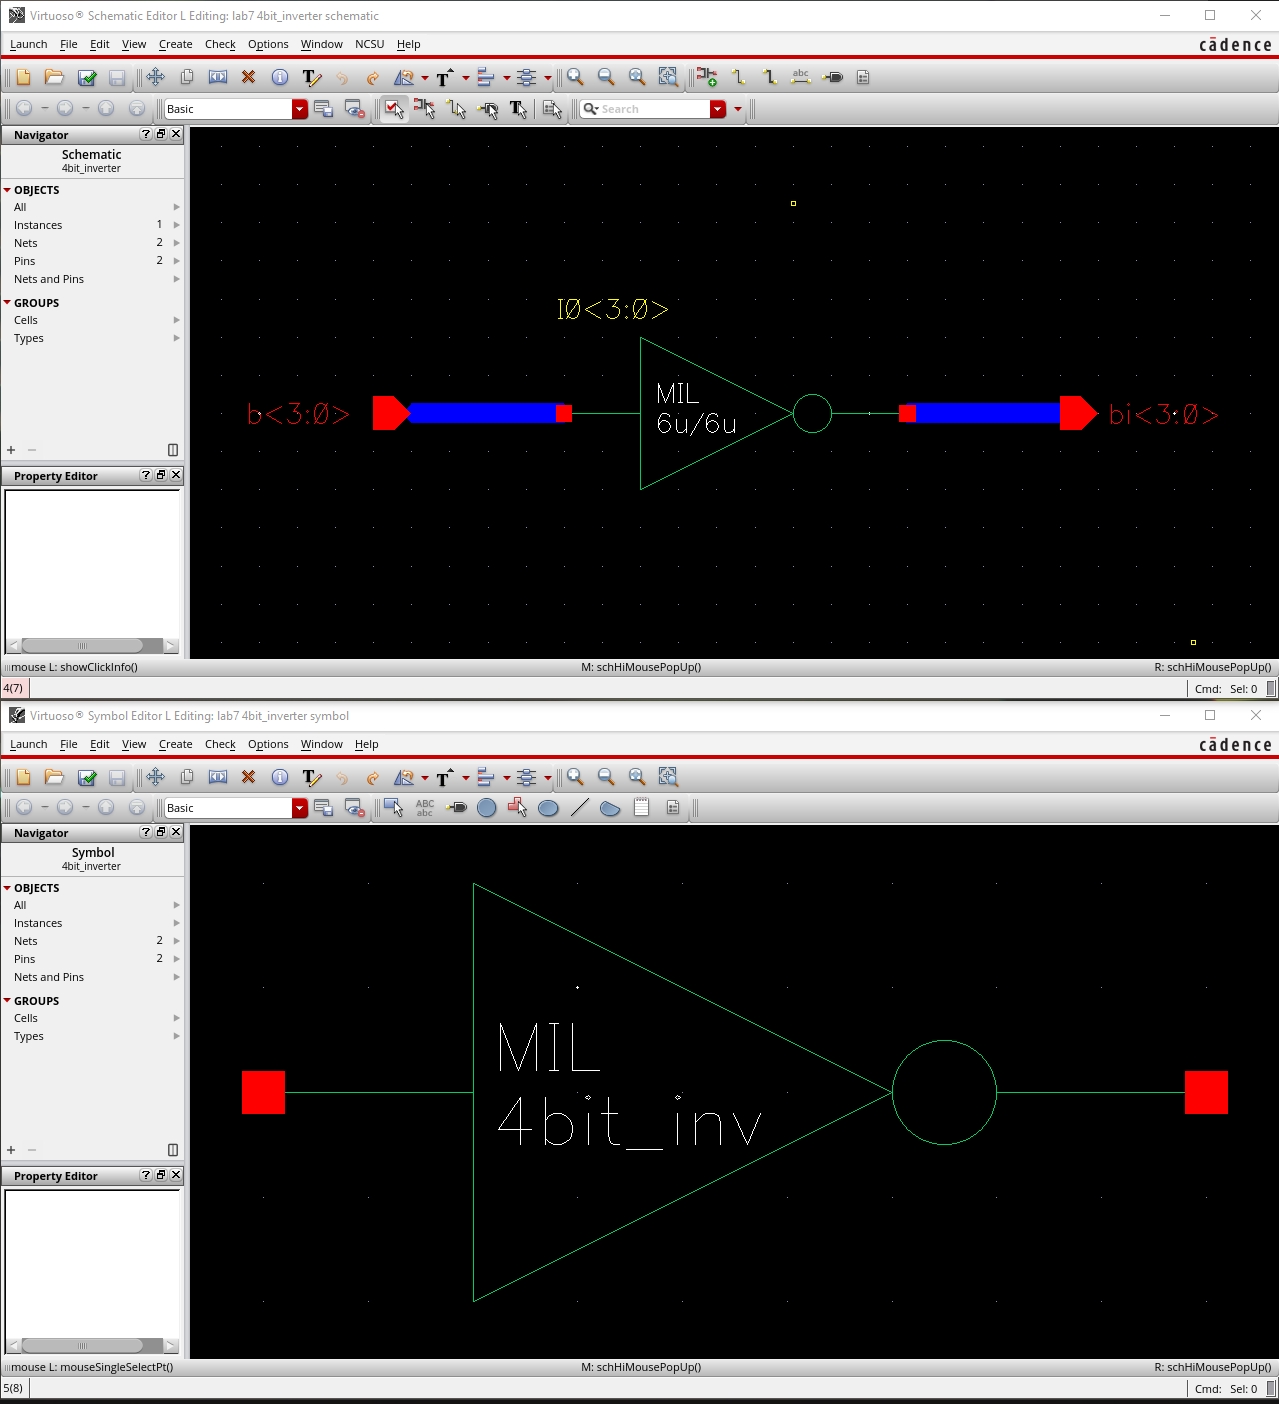1279x1404 pixels.
Task: Open Edit Properties info icon in Schematic Editor
Action: [280, 77]
